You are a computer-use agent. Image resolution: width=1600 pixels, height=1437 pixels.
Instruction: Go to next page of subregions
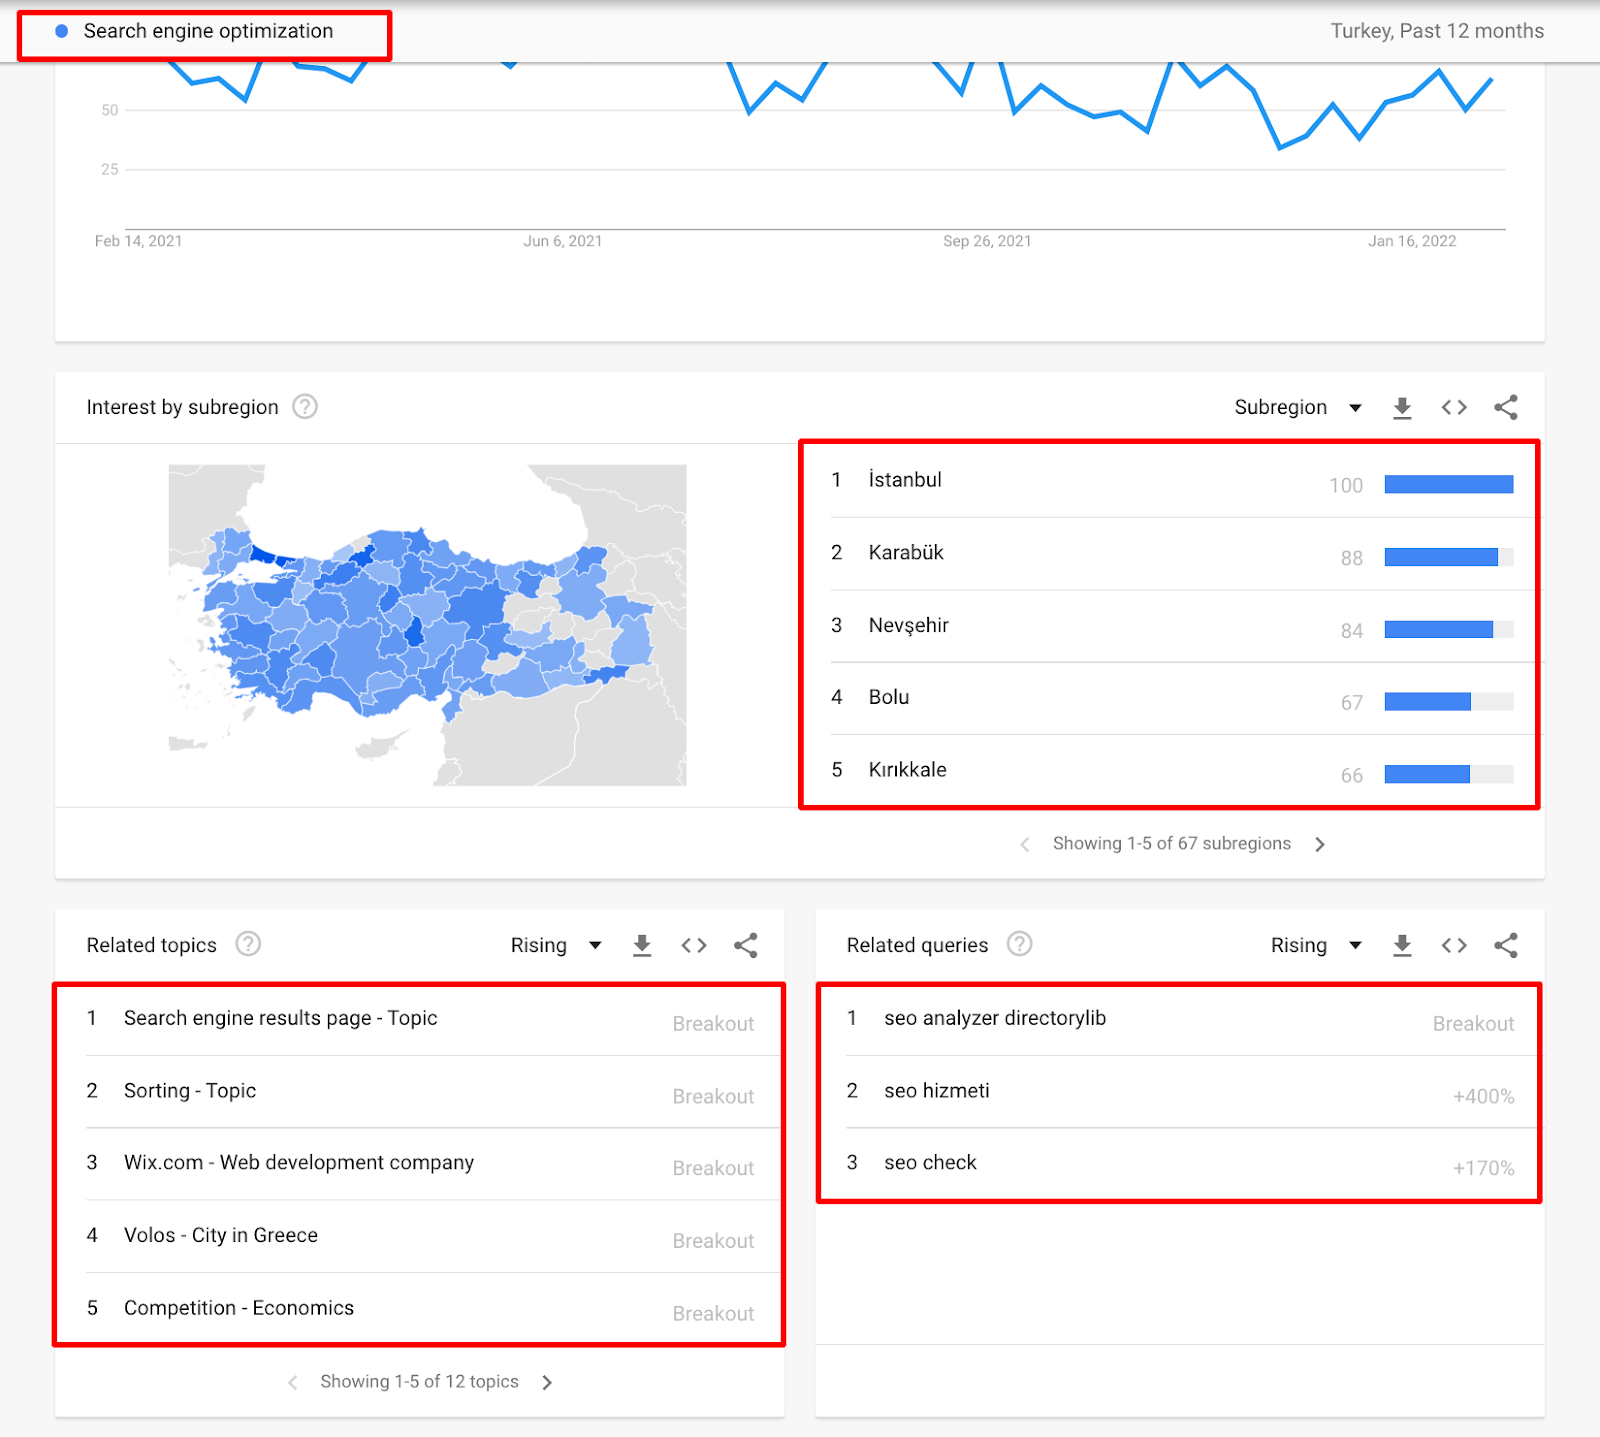tap(1320, 844)
